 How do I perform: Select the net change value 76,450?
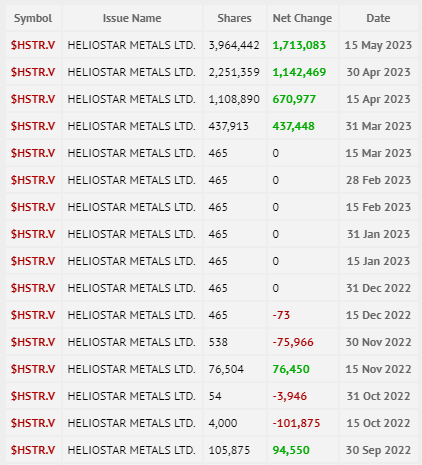pyautogui.click(x=291, y=369)
